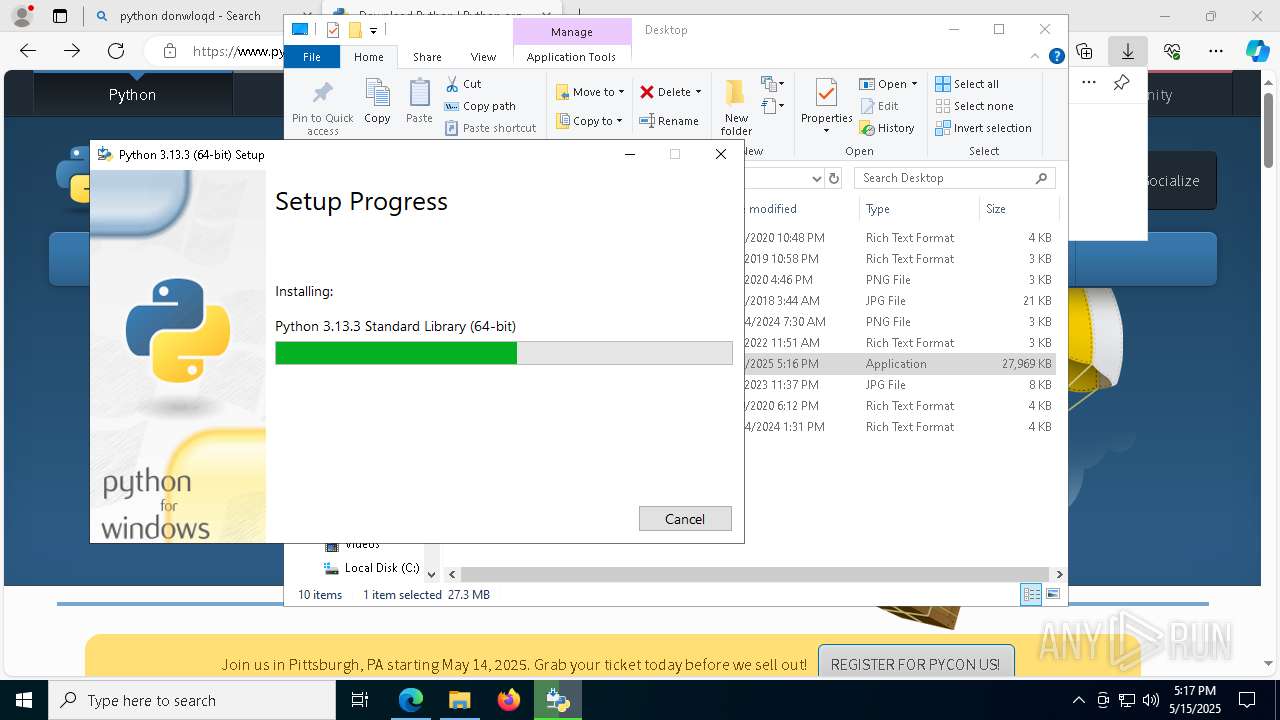Select the Manage contextual tab
The image size is (1280, 720).
[x=572, y=32]
